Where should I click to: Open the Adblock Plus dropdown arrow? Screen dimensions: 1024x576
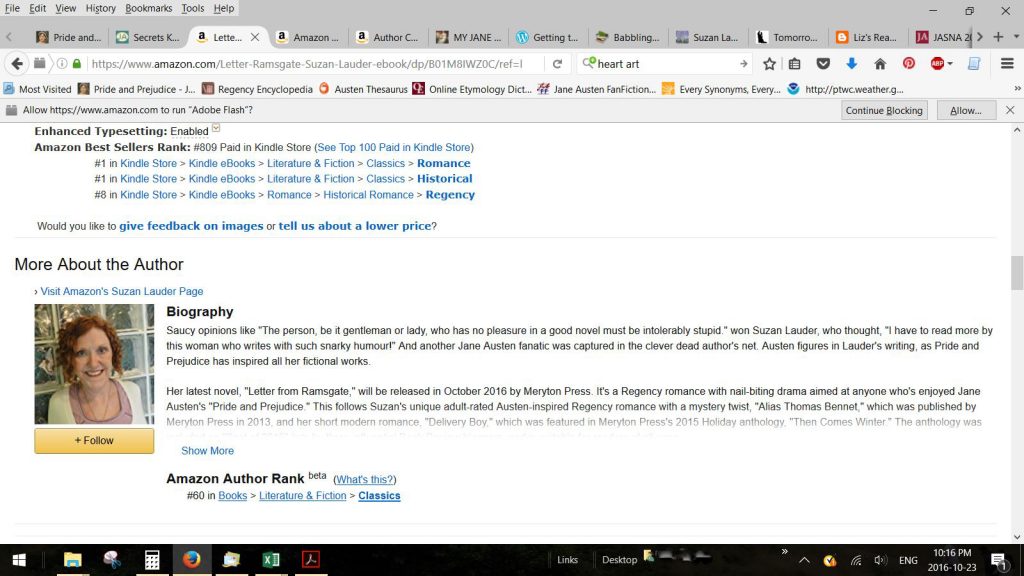click(x=950, y=64)
